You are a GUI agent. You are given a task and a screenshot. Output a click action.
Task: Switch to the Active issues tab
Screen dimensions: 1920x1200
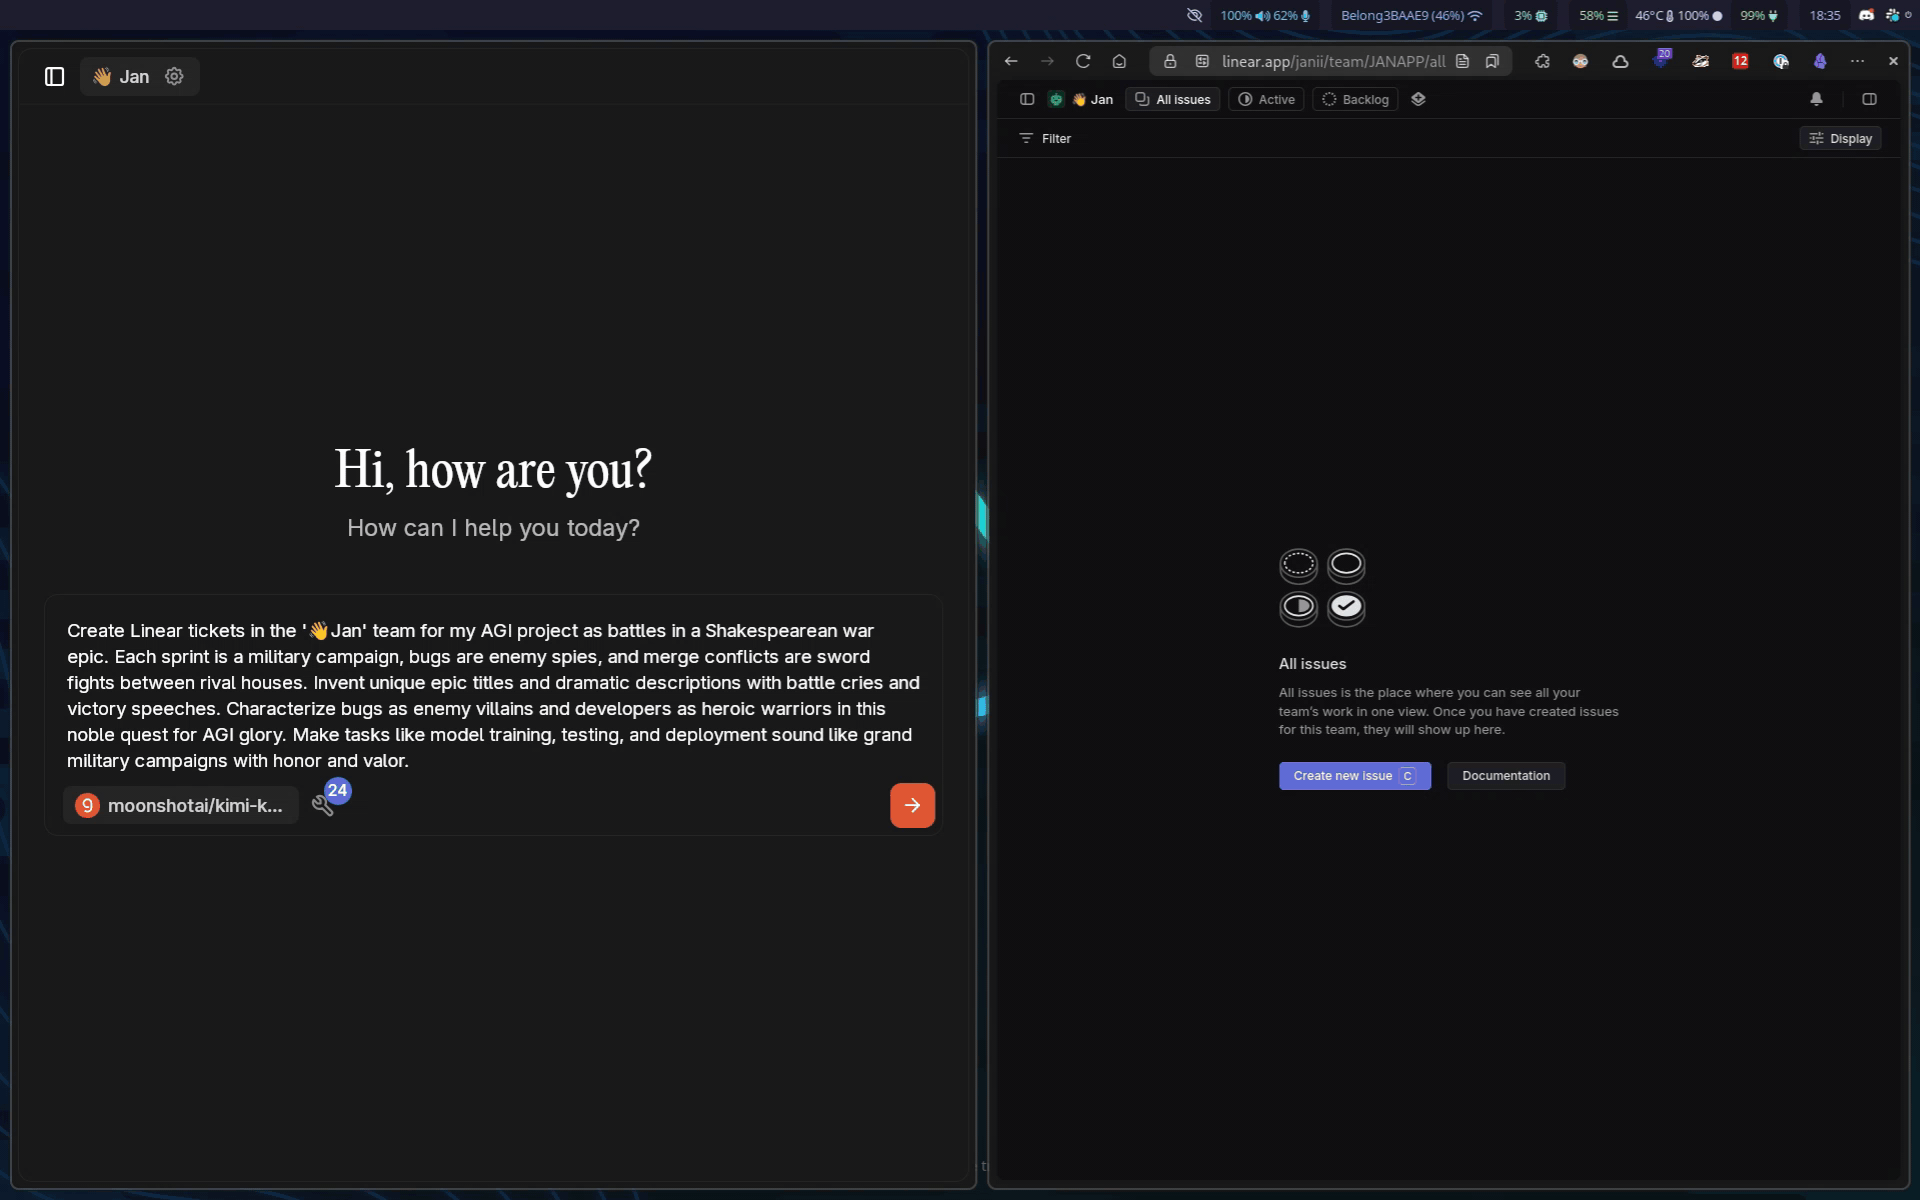point(1266,99)
